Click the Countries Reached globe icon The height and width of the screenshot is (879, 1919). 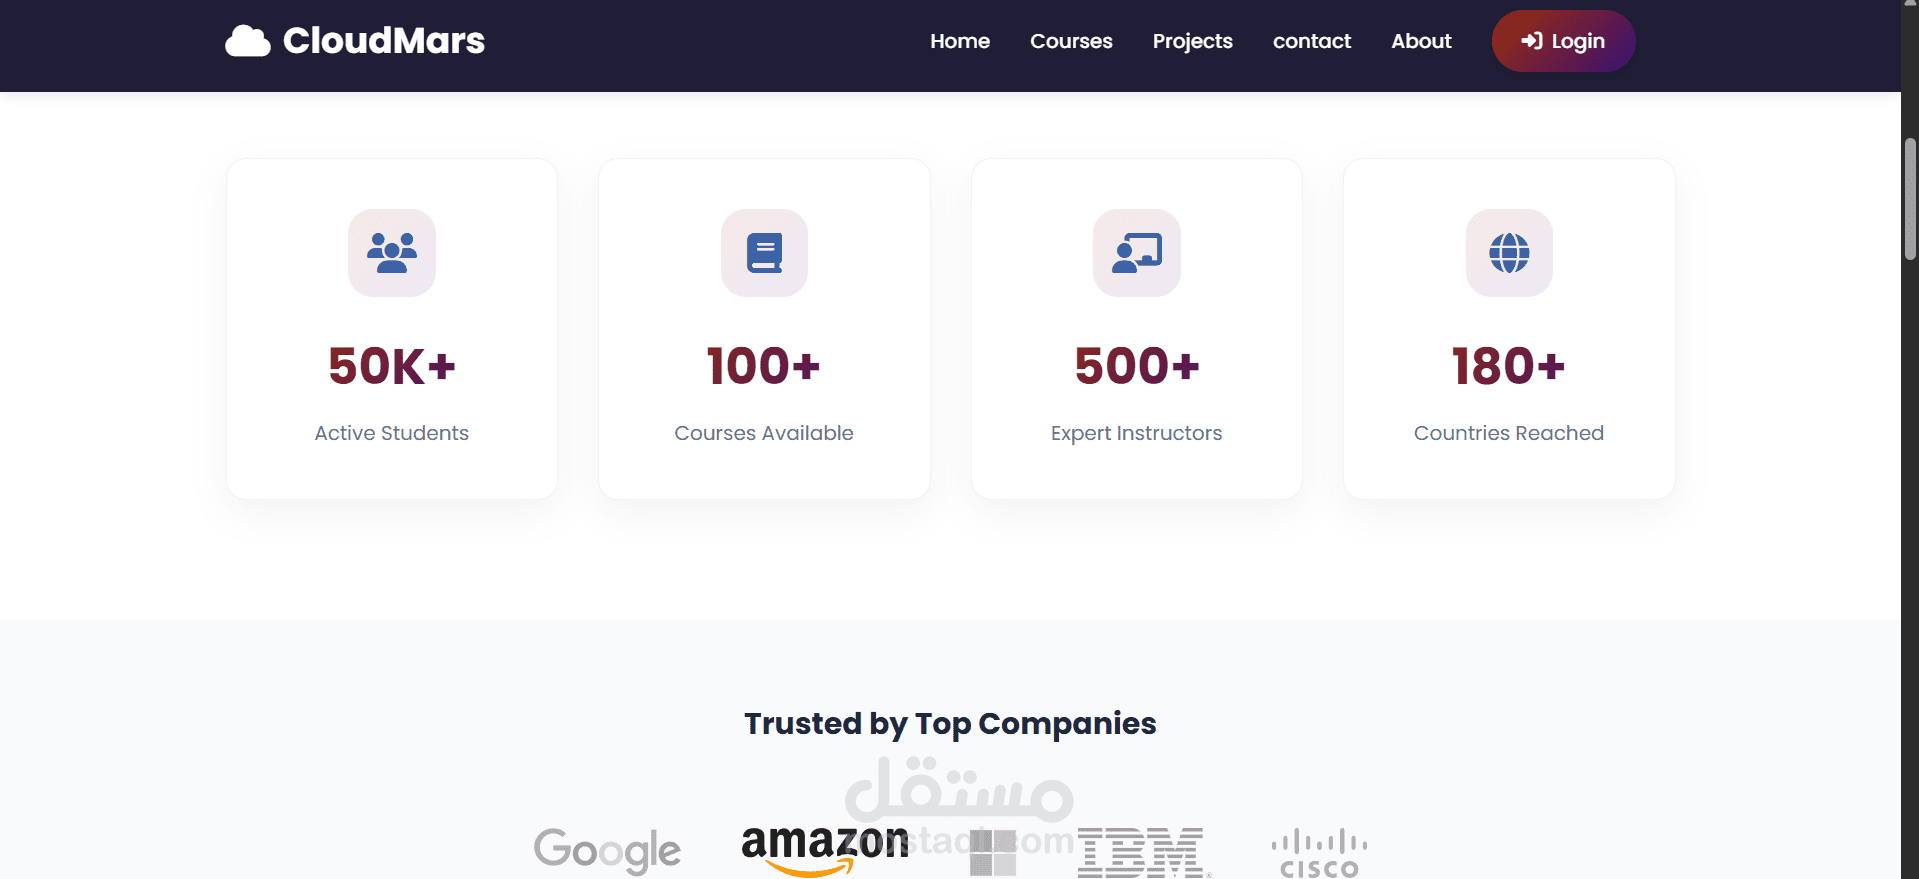pos(1509,253)
